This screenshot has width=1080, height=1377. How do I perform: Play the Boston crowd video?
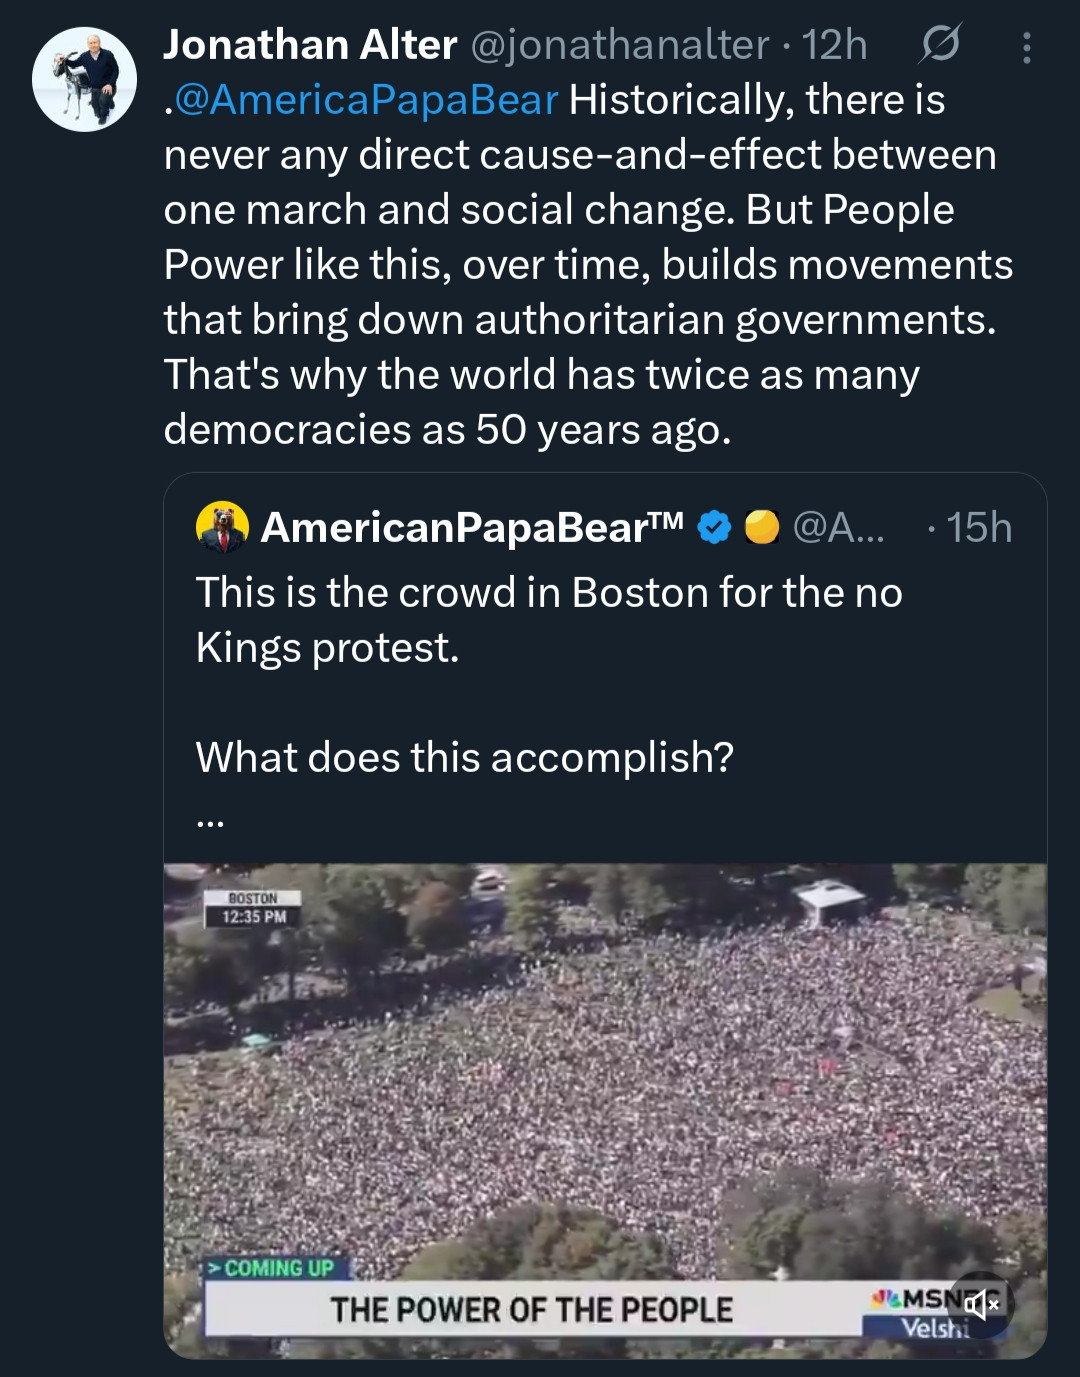coord(605,1080)
